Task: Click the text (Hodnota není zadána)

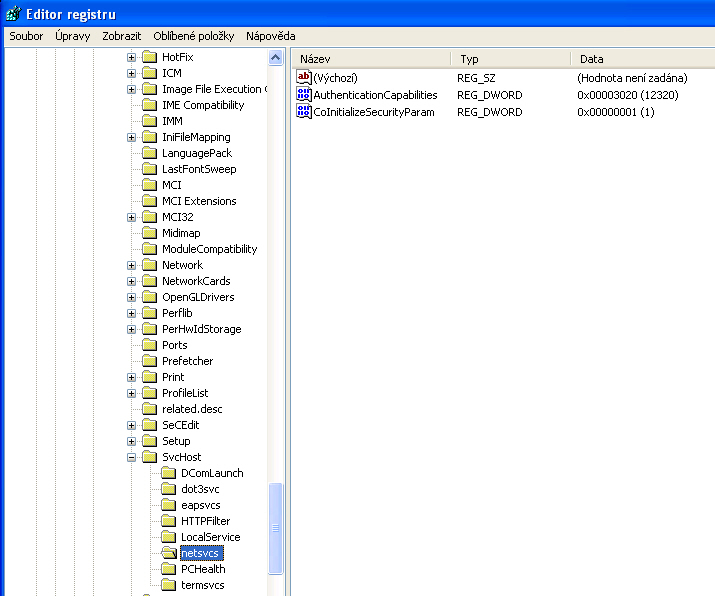Action: pos(632,78)
